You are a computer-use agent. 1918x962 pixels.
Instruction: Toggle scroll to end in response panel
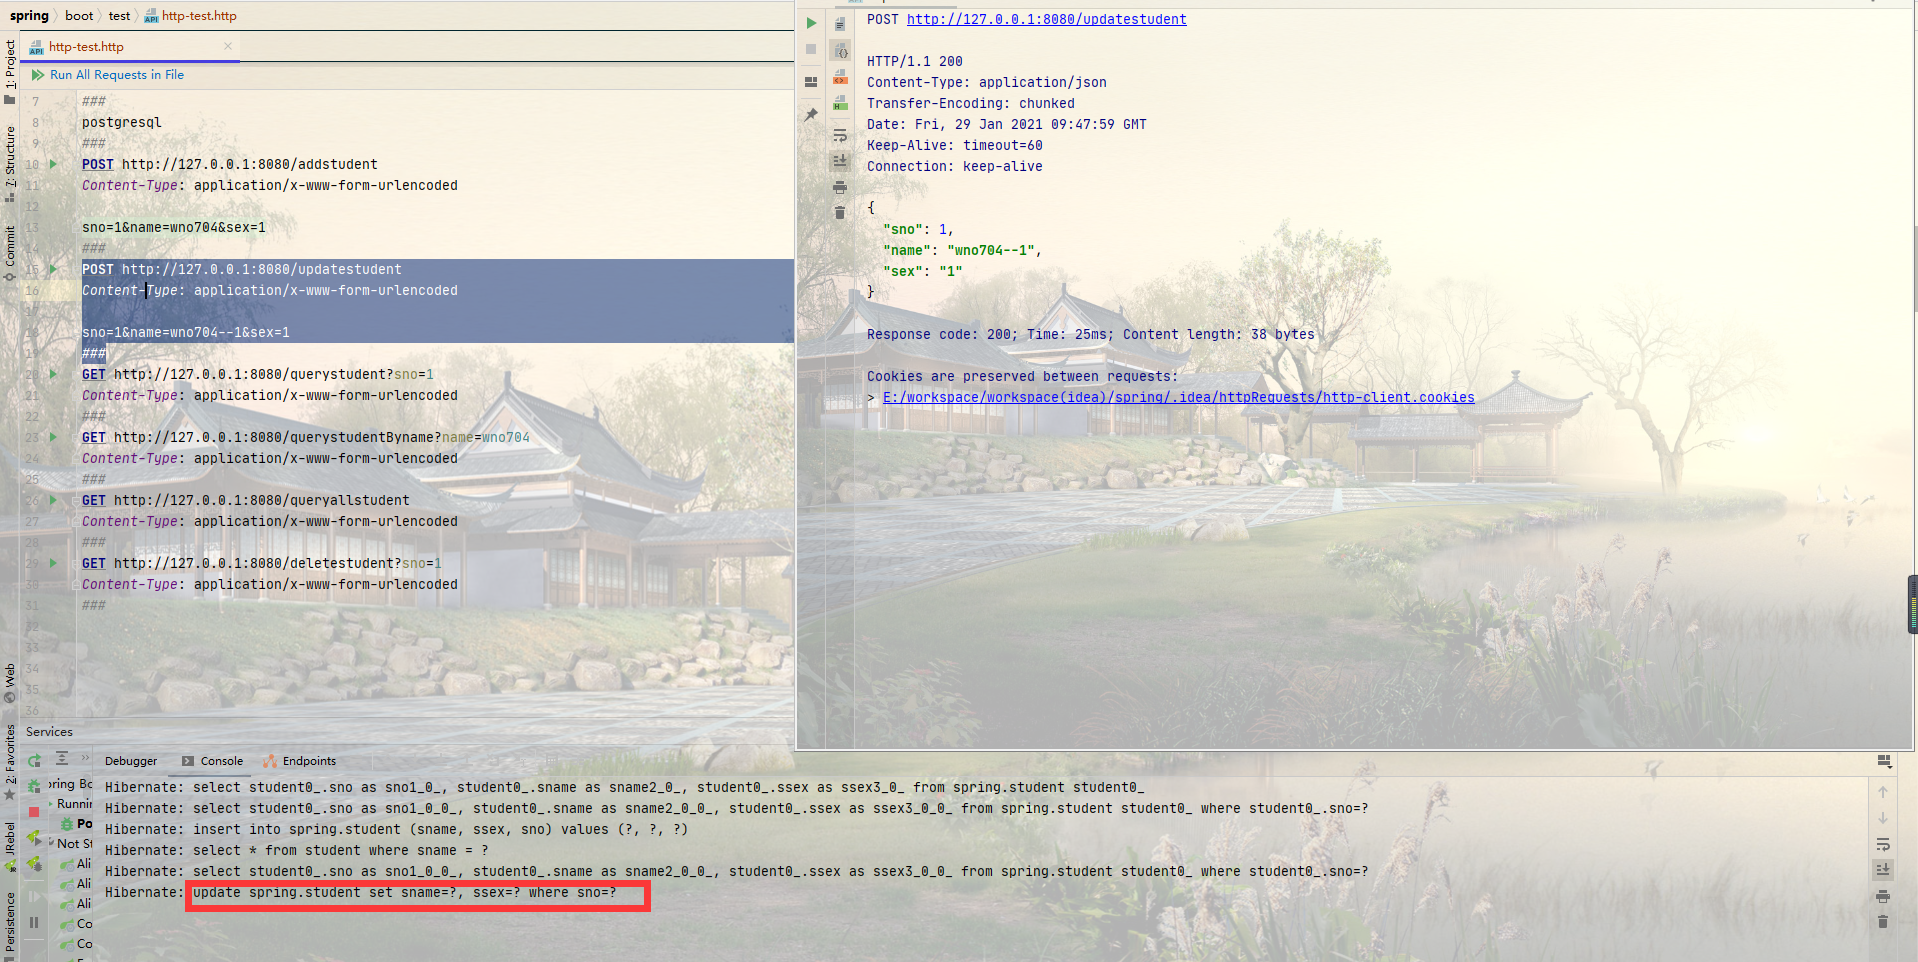tap(840, 161)
